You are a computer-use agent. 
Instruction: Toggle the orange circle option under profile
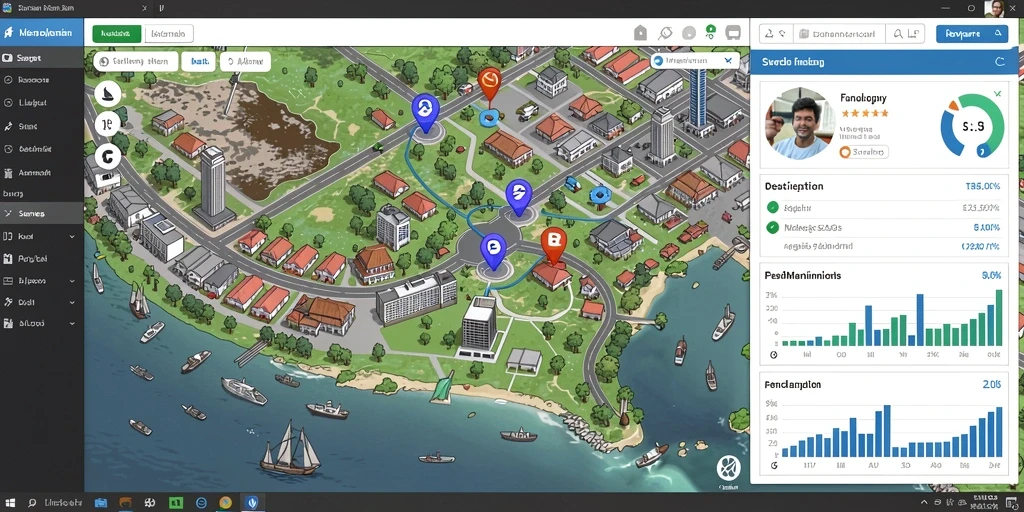(x=844, y=152)
